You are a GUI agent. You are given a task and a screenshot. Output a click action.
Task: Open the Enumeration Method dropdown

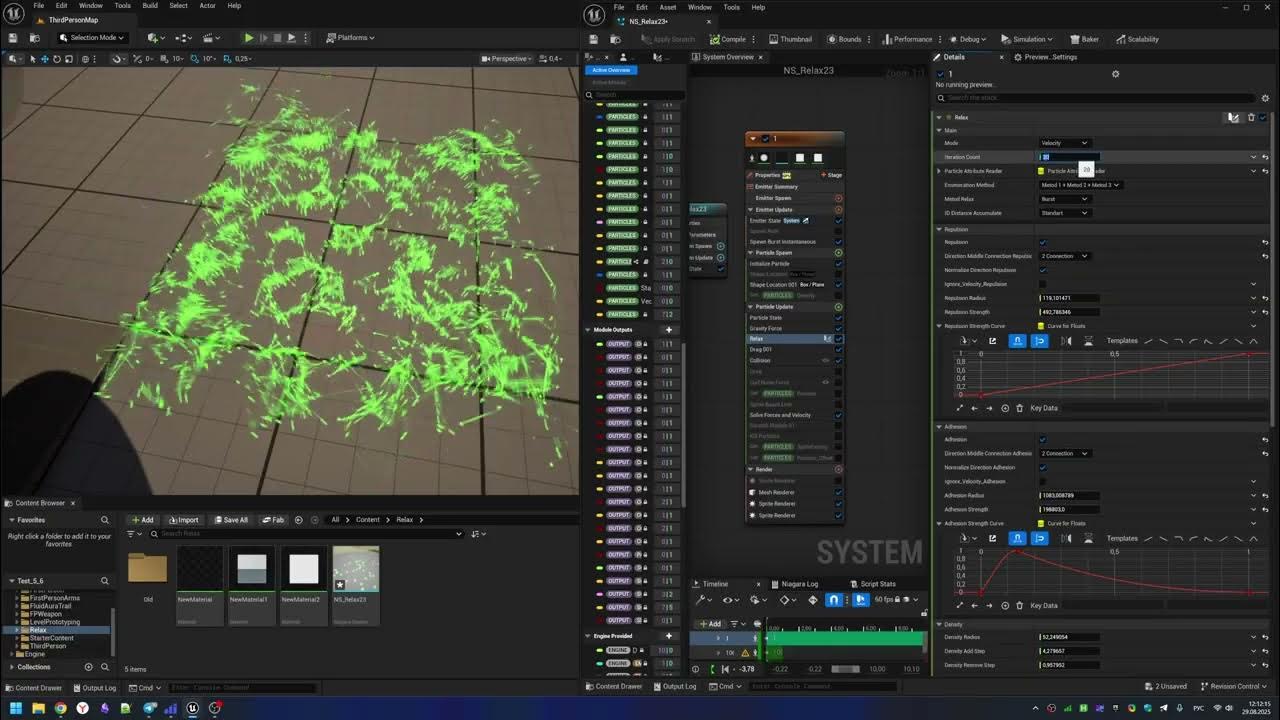(x=1080, y=185)
